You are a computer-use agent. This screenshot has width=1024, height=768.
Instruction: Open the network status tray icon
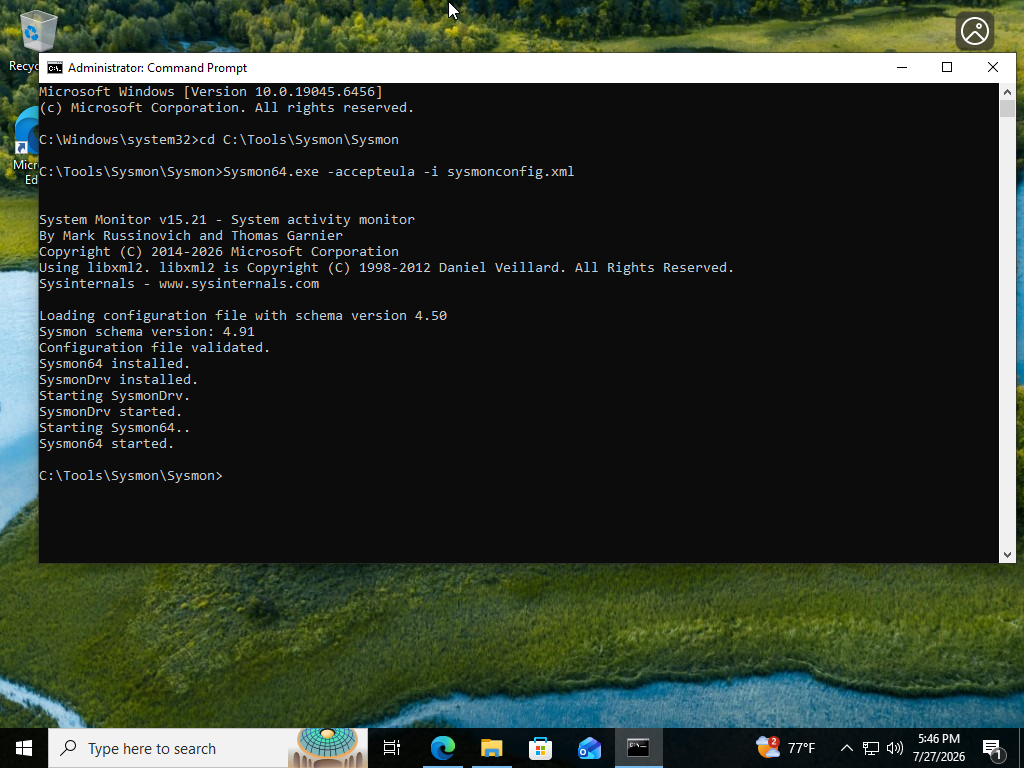click(871, 748)
